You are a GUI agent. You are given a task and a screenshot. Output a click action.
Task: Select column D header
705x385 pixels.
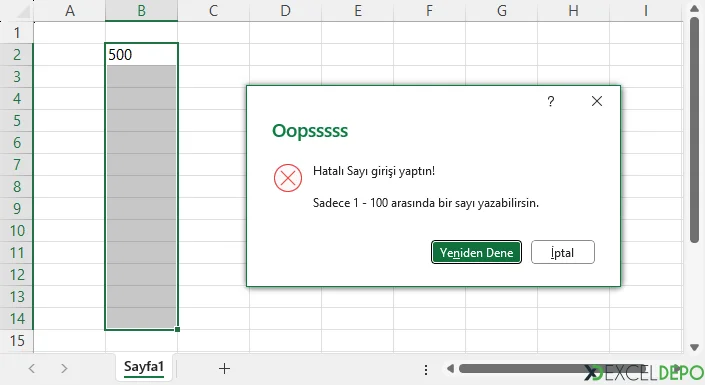pyautogui.click(x=286, y=10)
